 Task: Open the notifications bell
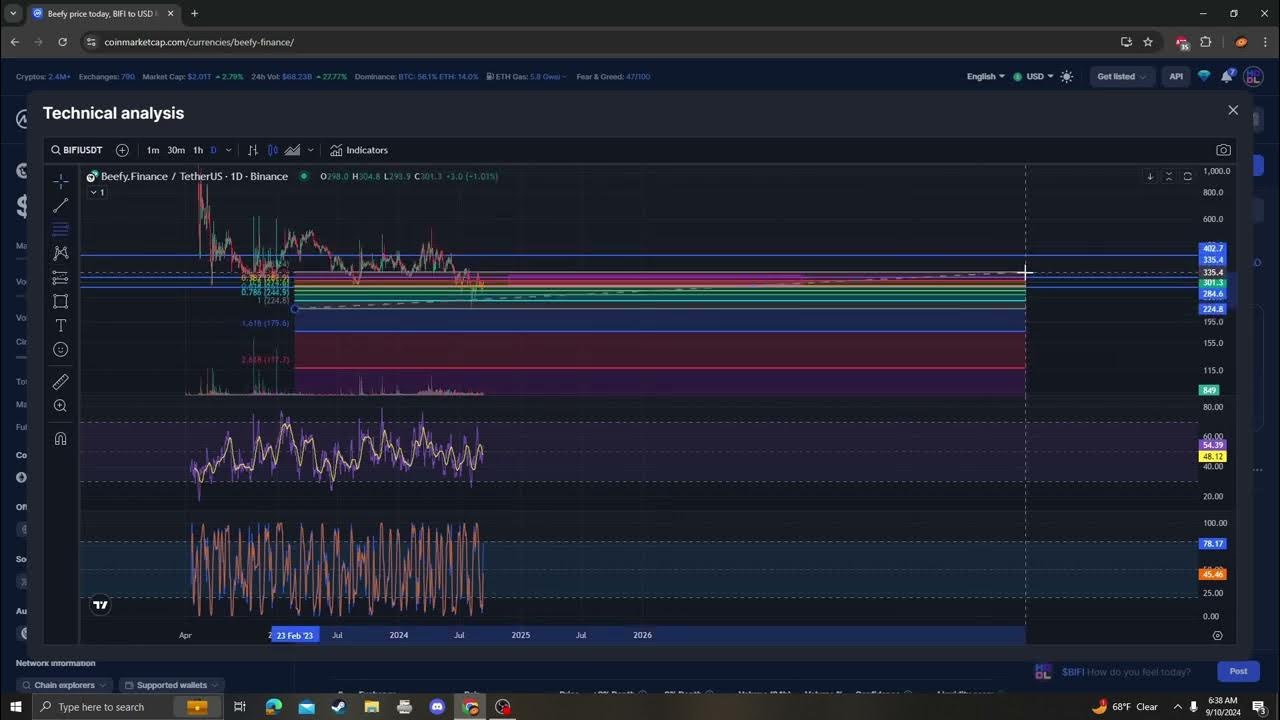click(1227, 76)
